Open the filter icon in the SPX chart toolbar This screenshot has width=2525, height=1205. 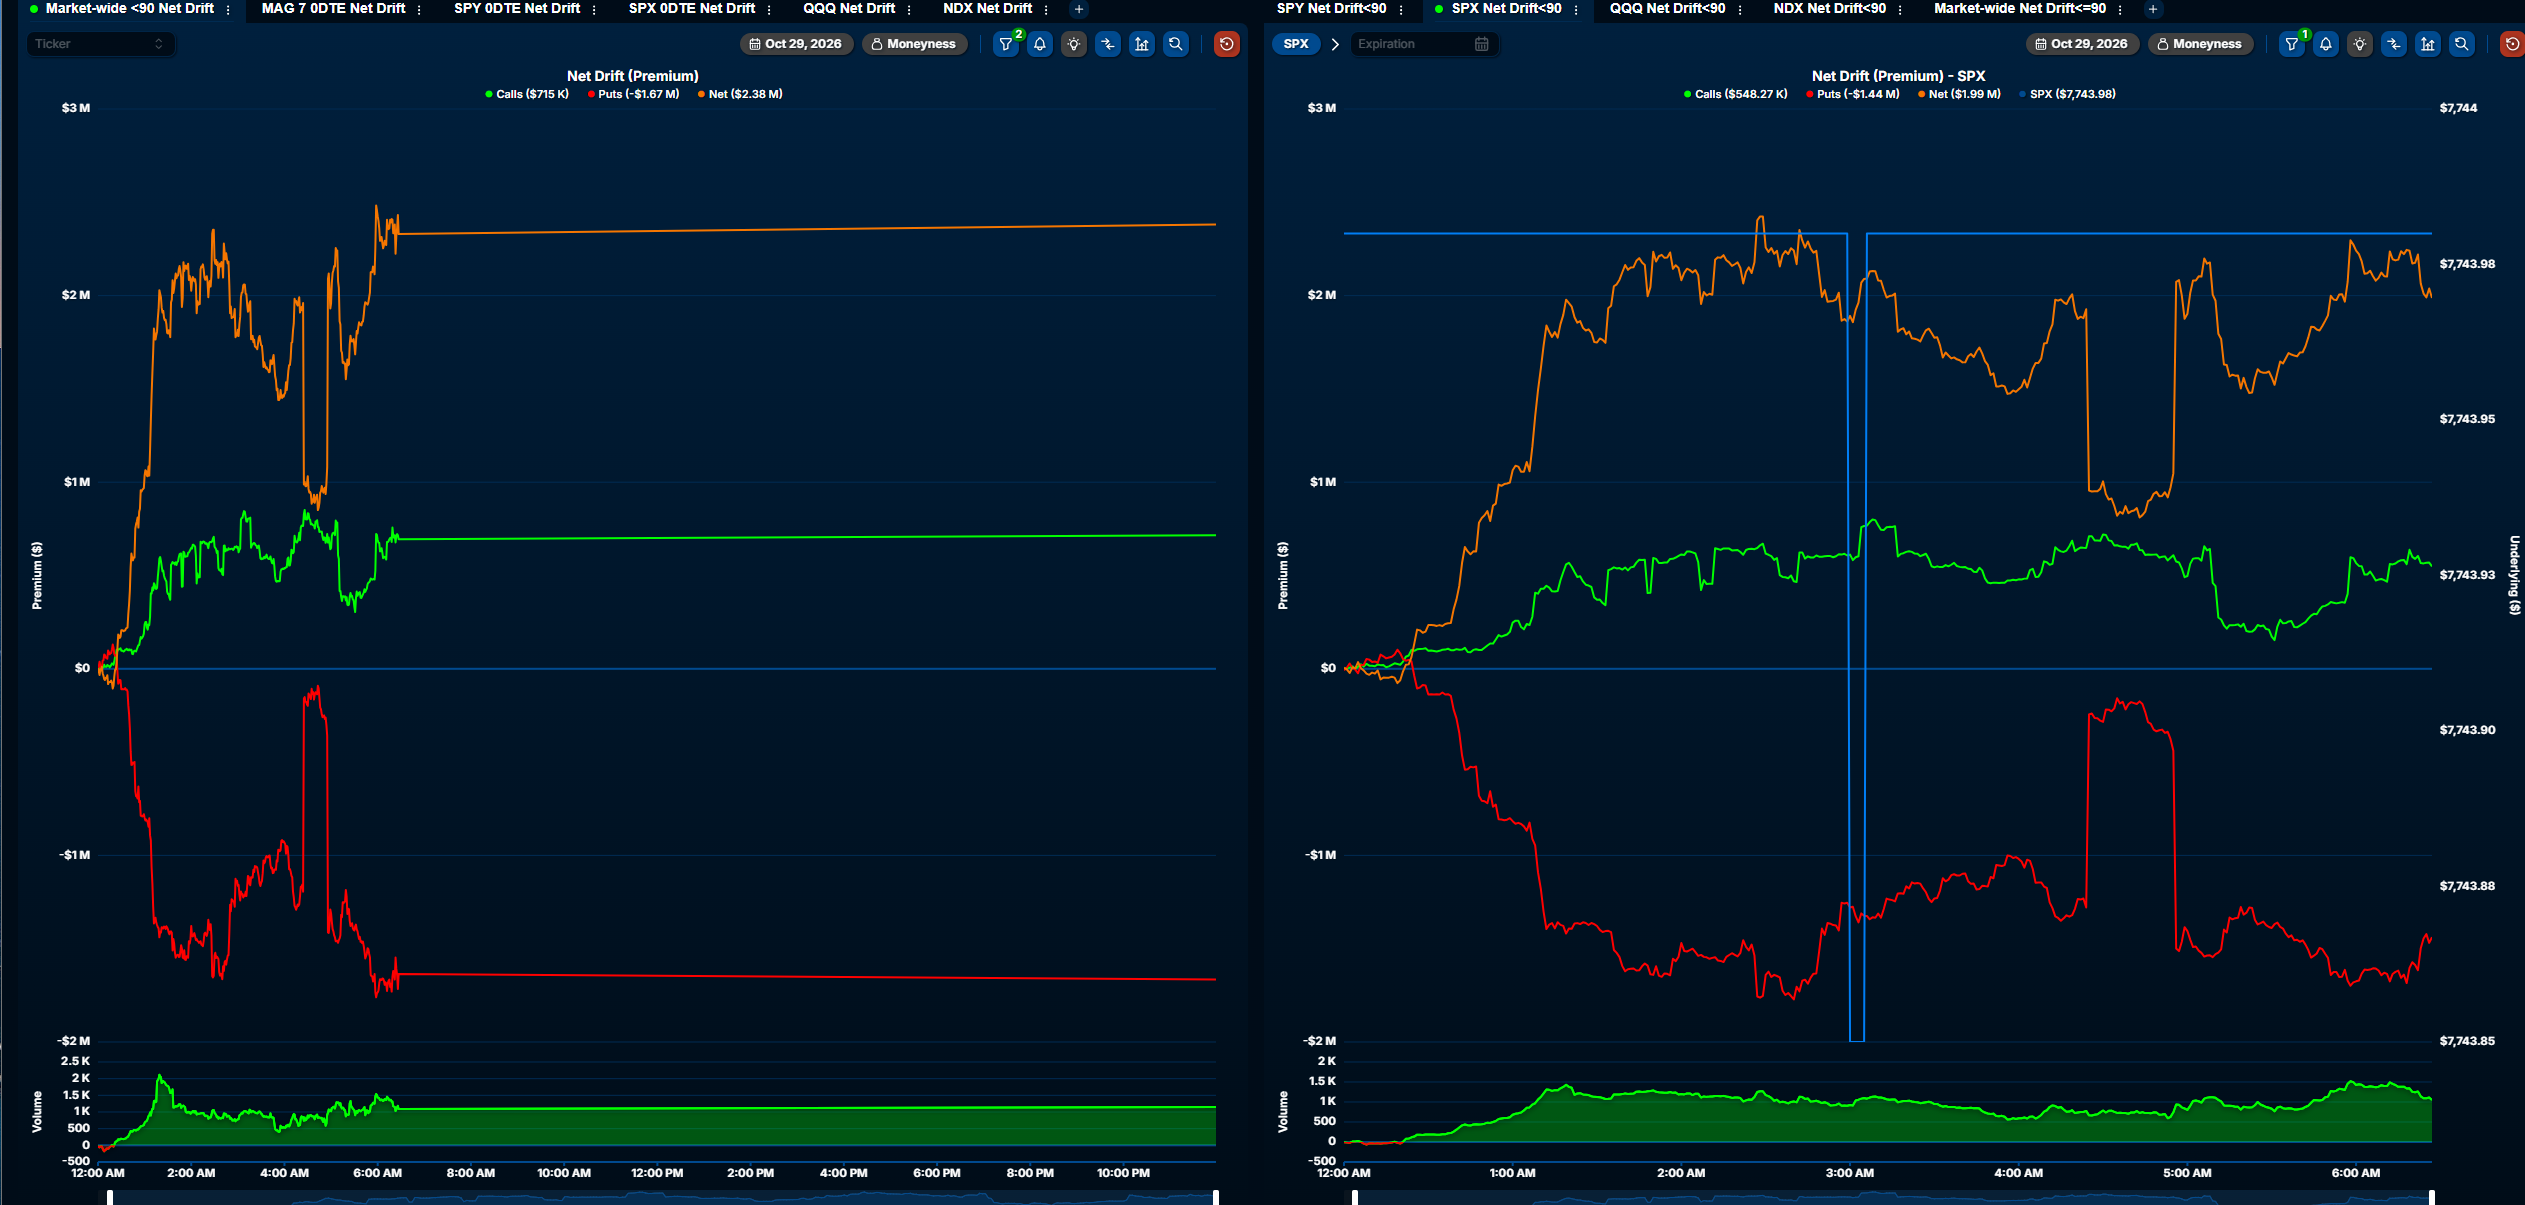(2292, 44)
